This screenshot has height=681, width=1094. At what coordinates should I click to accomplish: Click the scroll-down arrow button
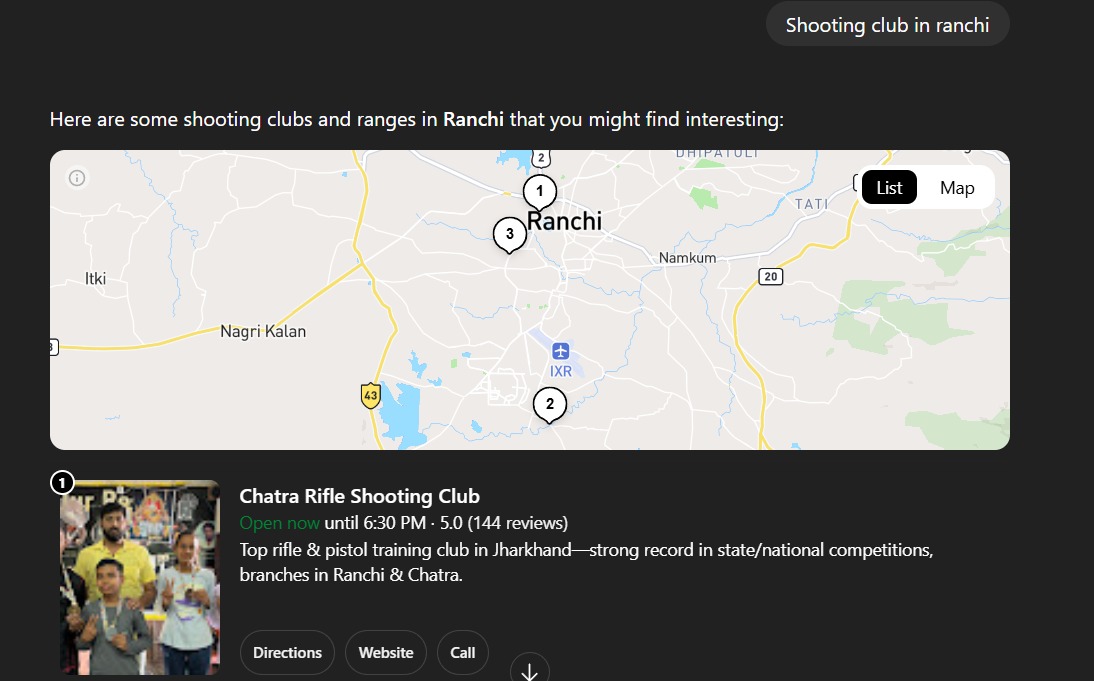(x=530, y=670)
